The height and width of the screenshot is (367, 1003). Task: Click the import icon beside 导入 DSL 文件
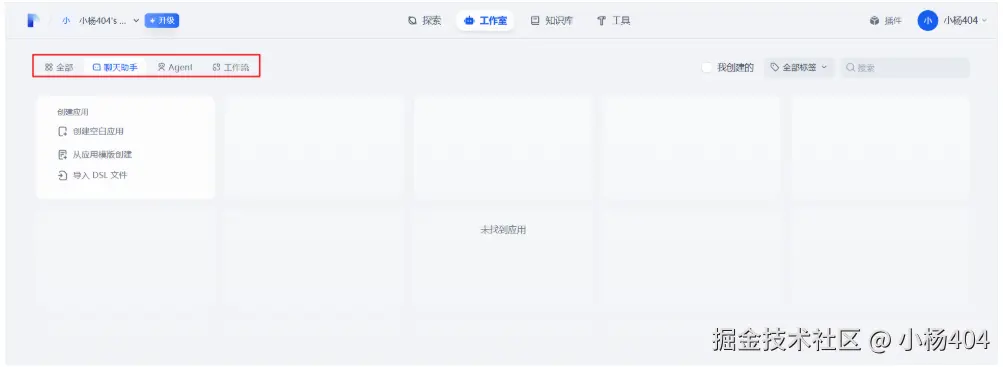point(63,175)
